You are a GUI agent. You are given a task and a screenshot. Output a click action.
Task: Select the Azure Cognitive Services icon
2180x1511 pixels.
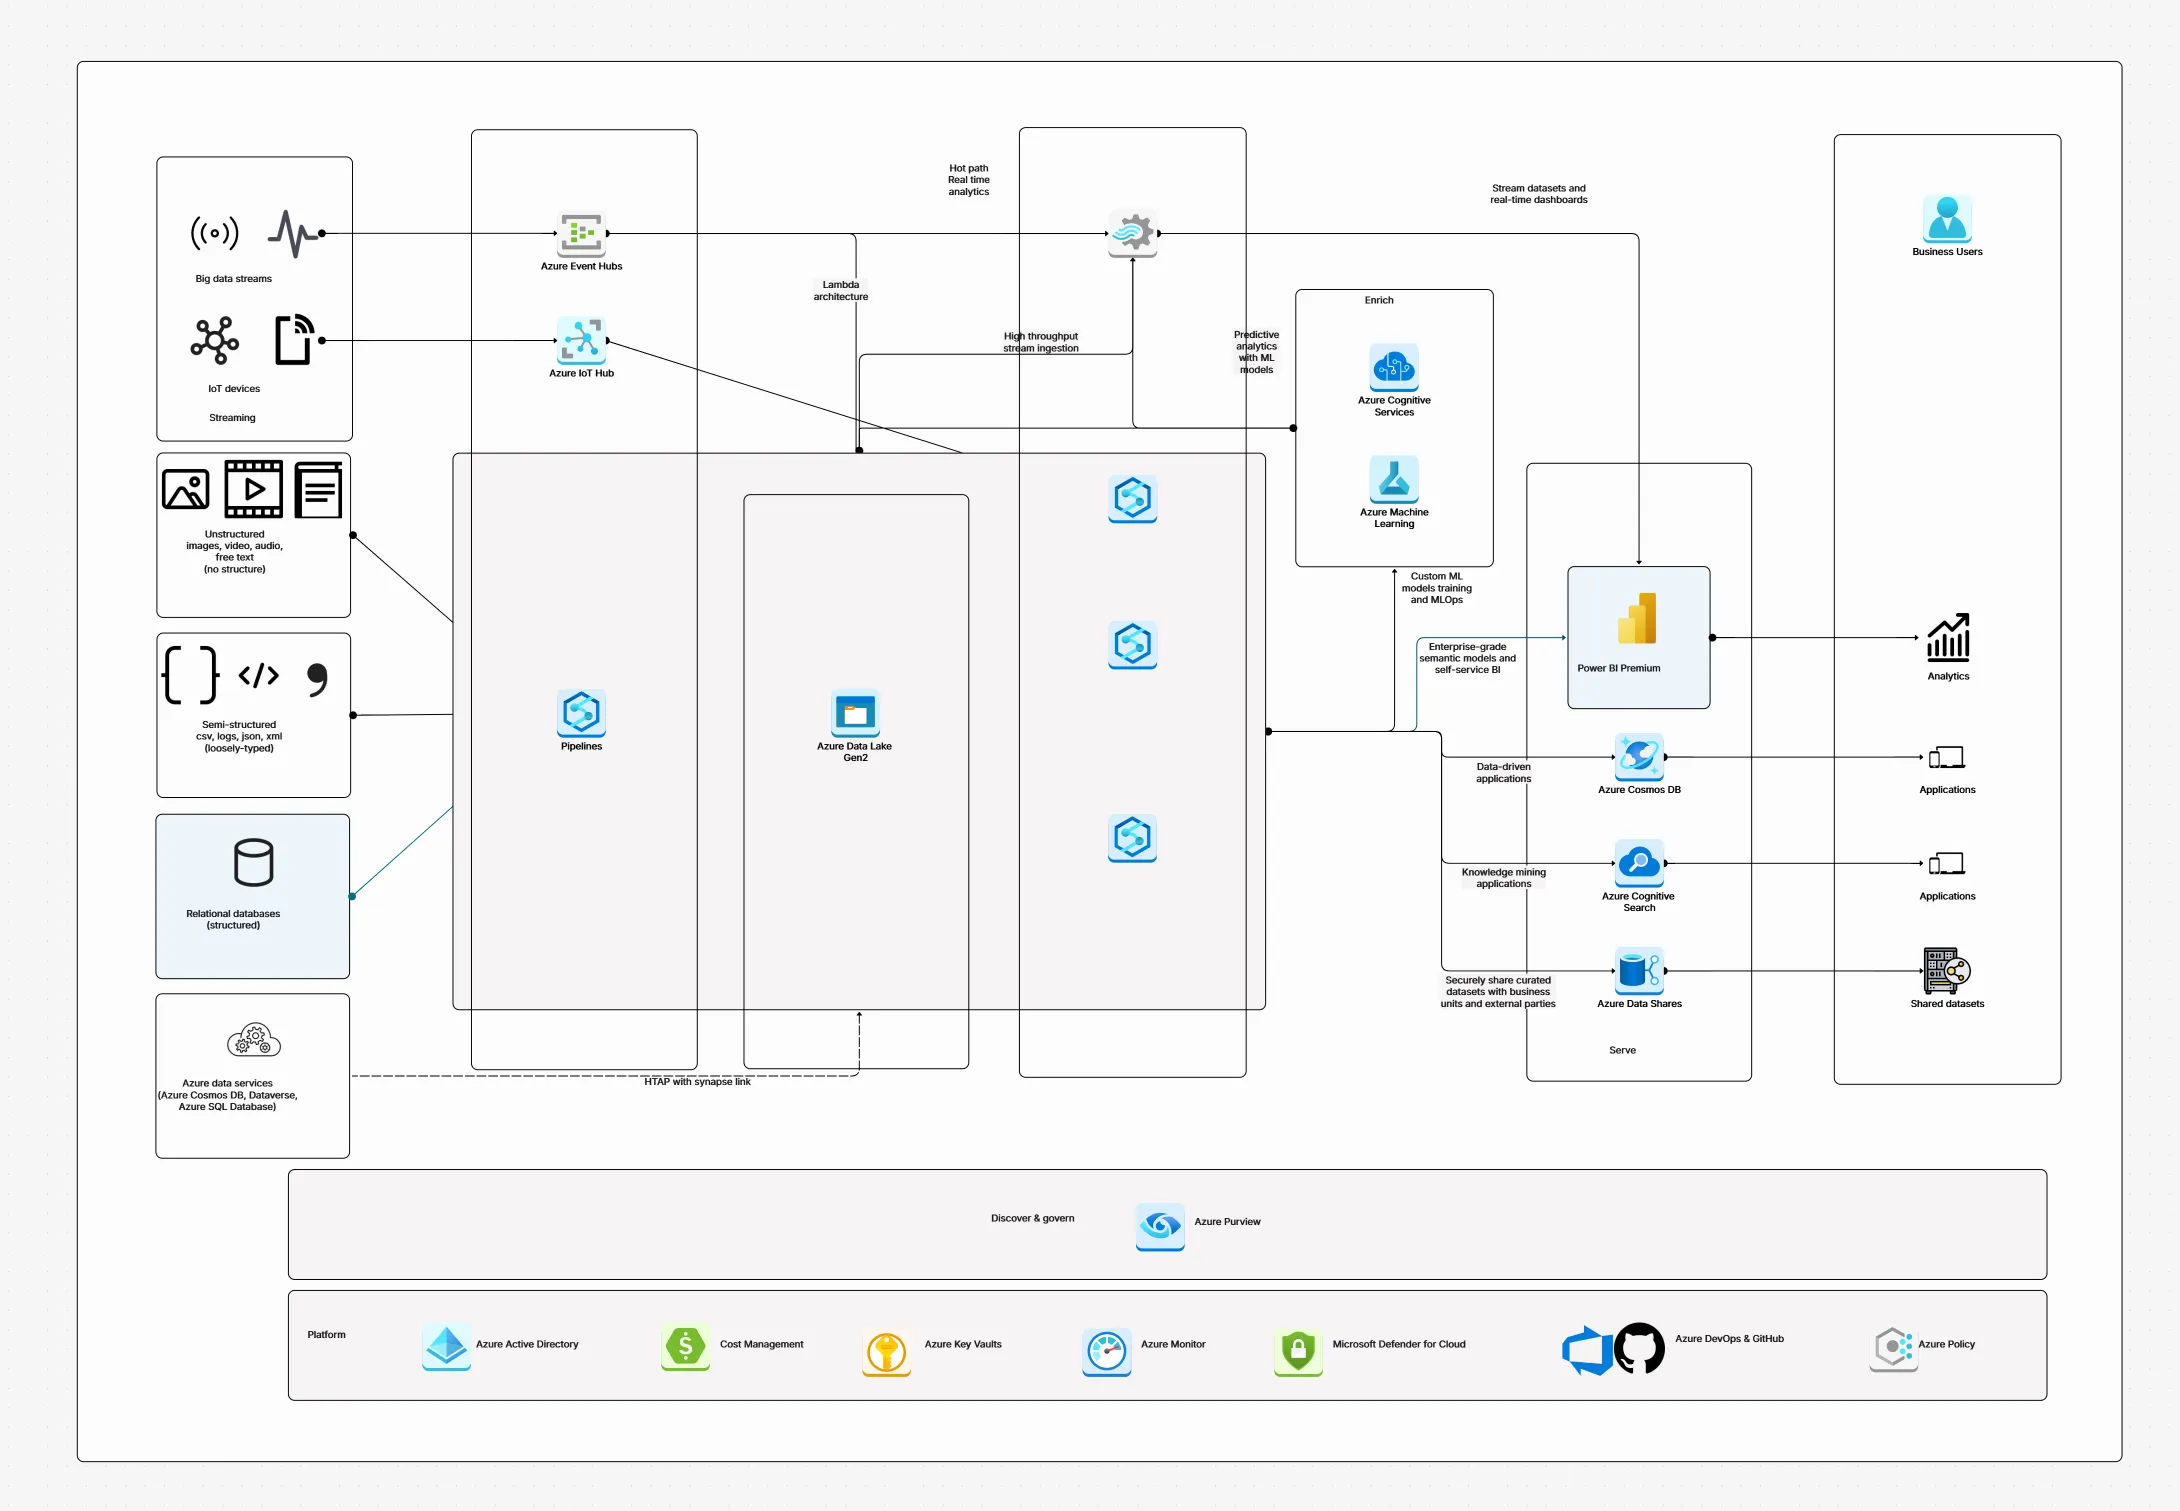click(1394, 368)
